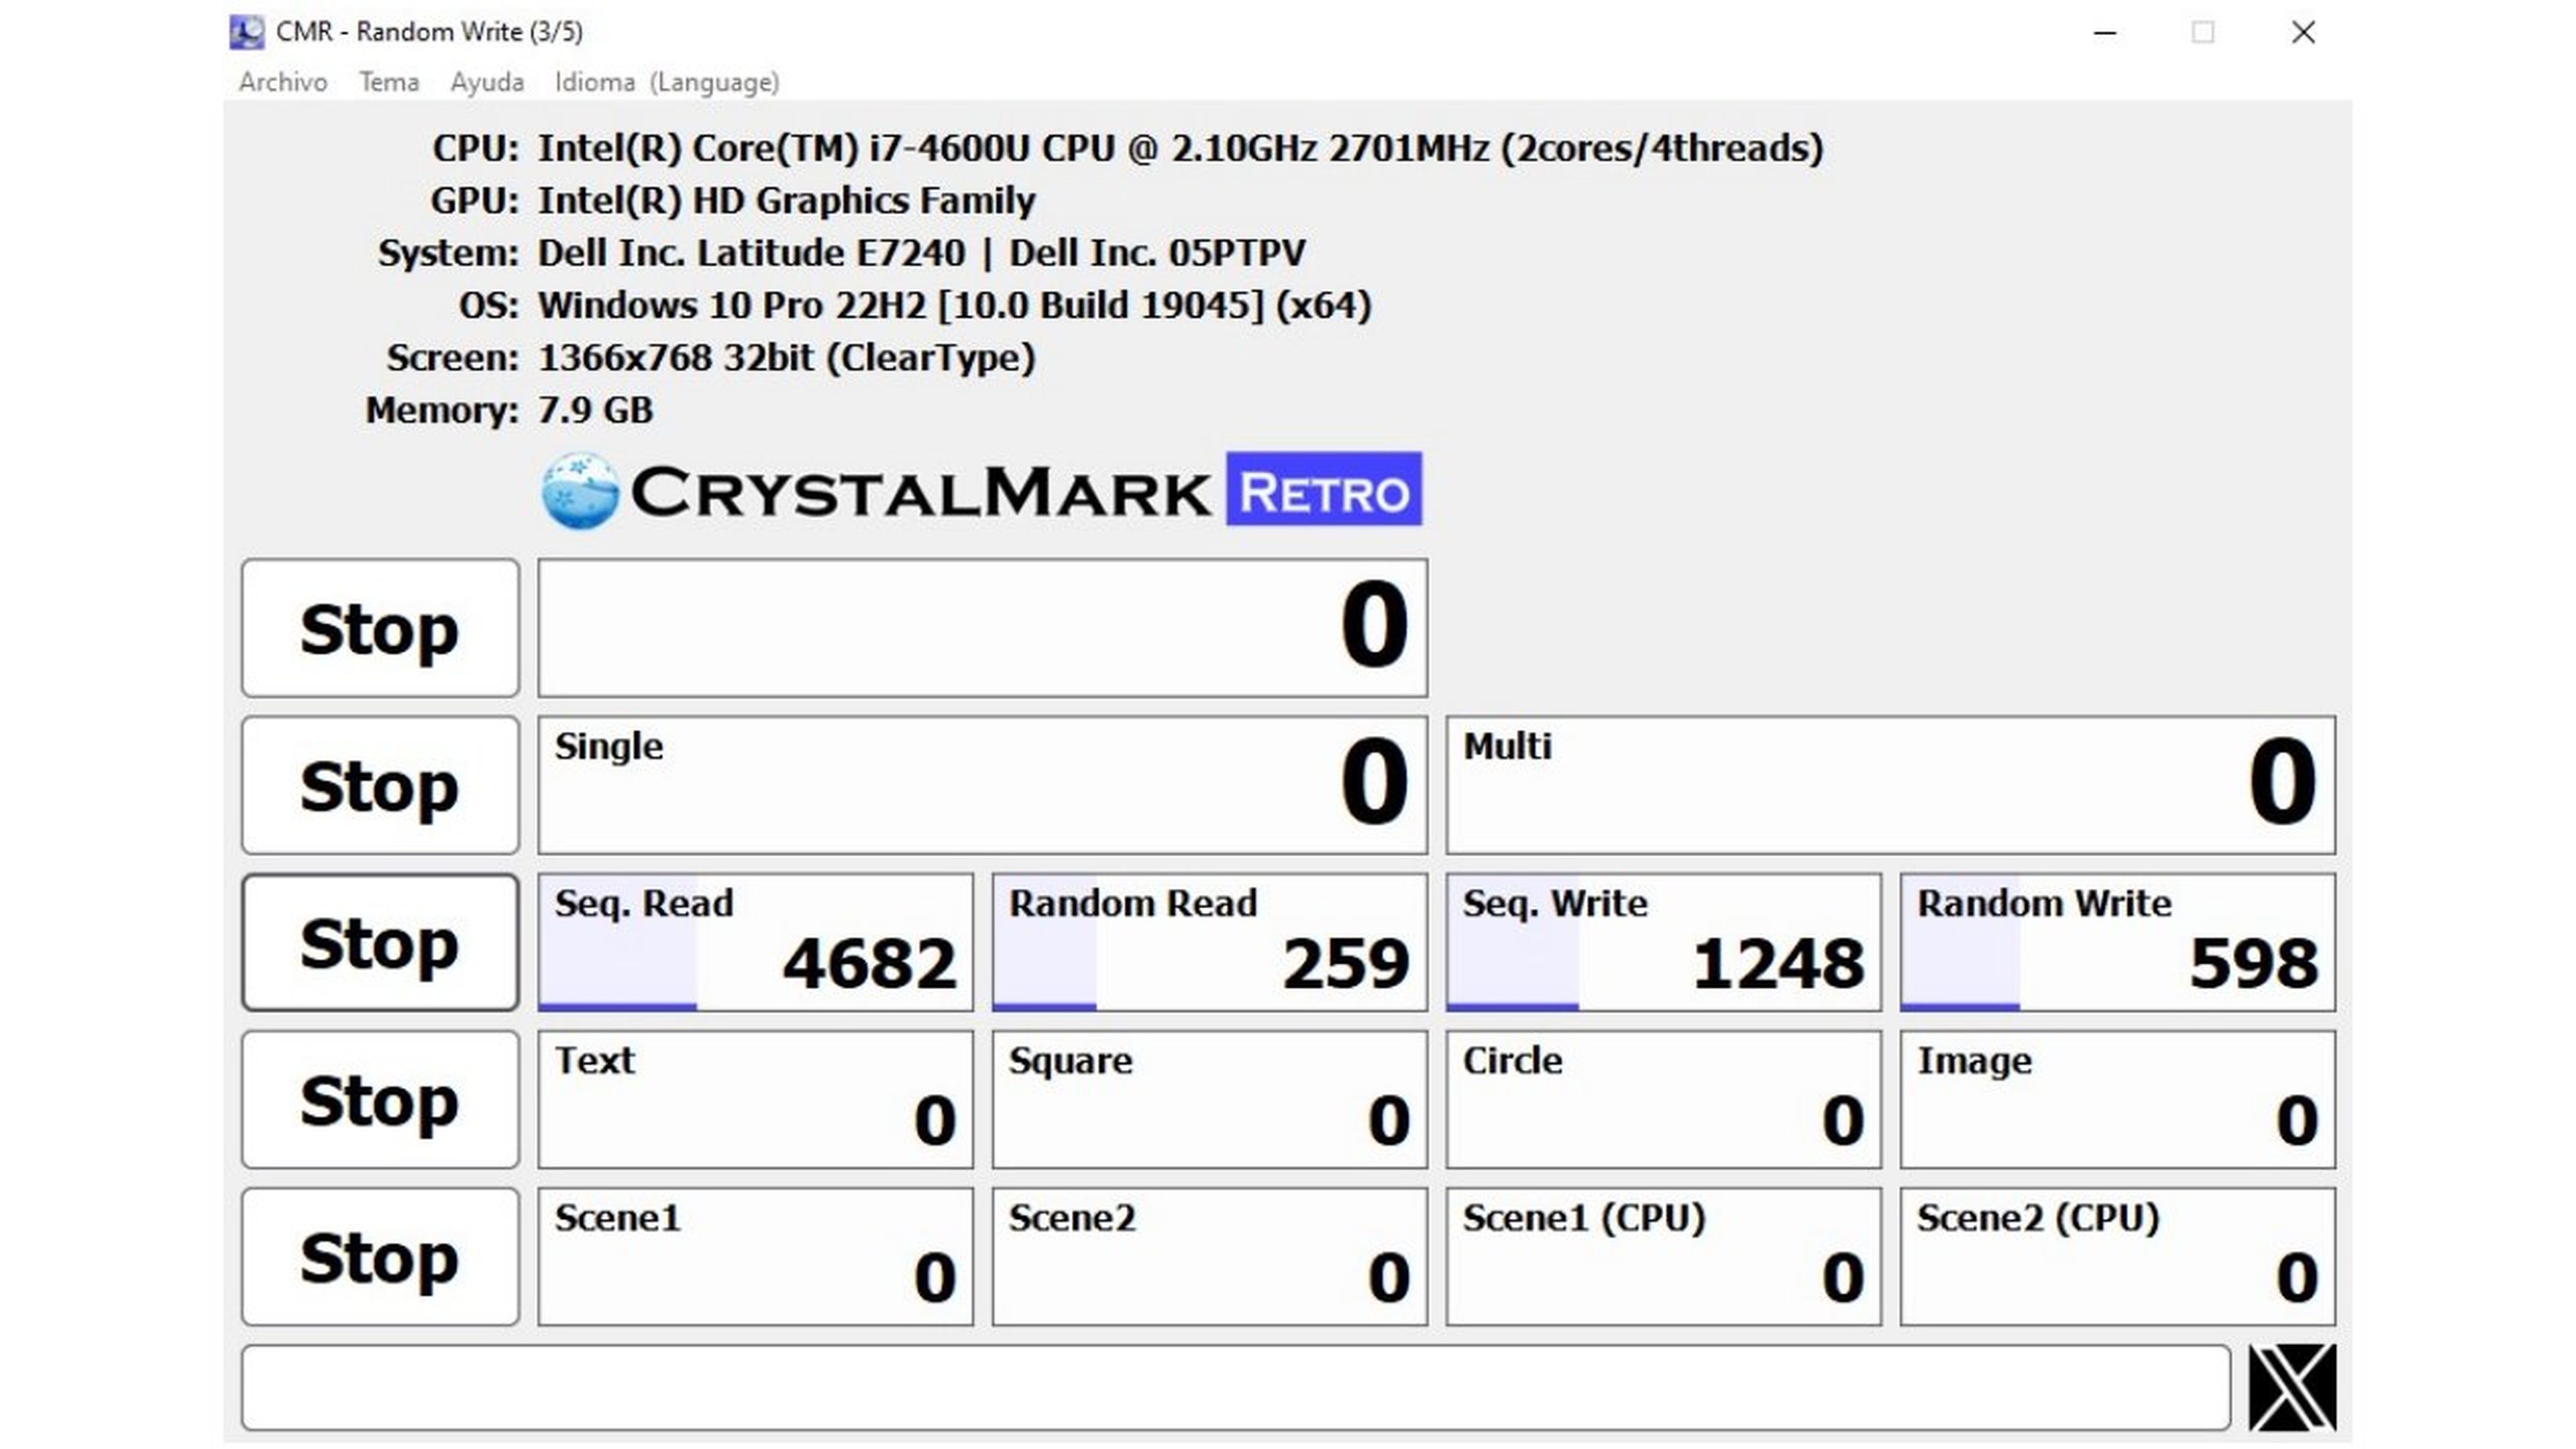Viewport: 2576px width, 1449px height.
Task: Click the Scene2 (CPU) score cell
Action: click(x=2118, y=1257)
